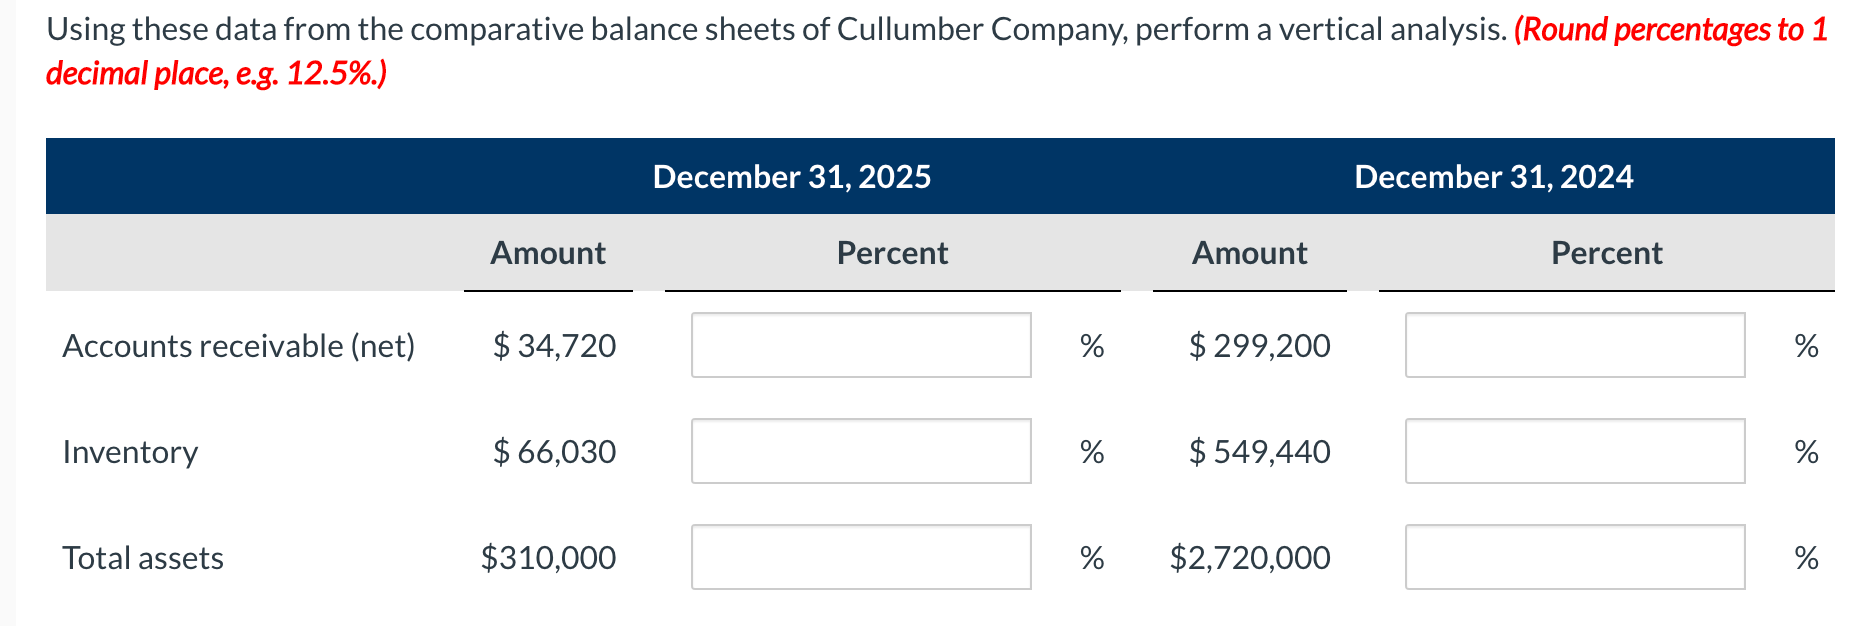Click the Percent input for 2025 Accounts receivable

[x=860, y=346]
